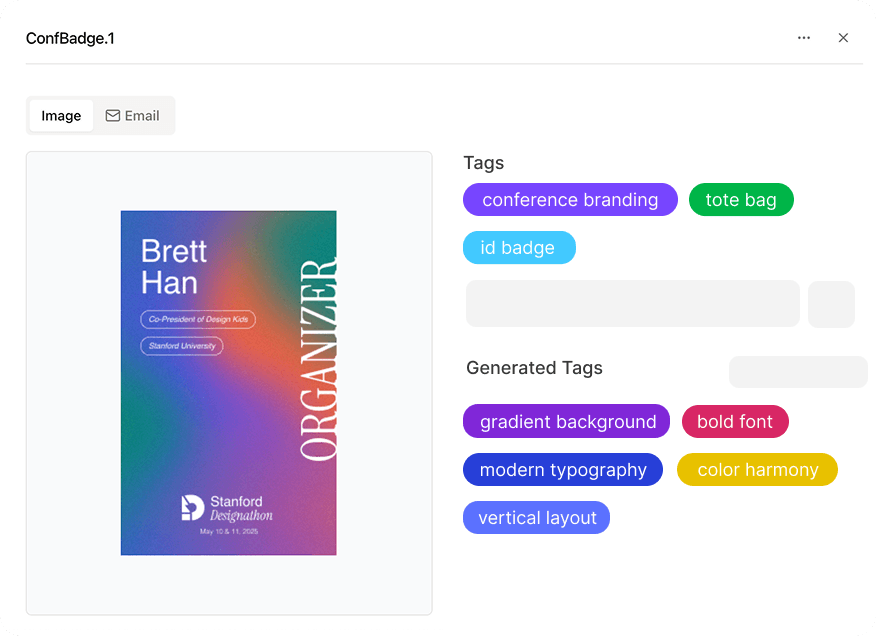The height and width of the screenshot is (636, 876).
Task: Add the gradient background generated tag
Action: coord(566,421)
